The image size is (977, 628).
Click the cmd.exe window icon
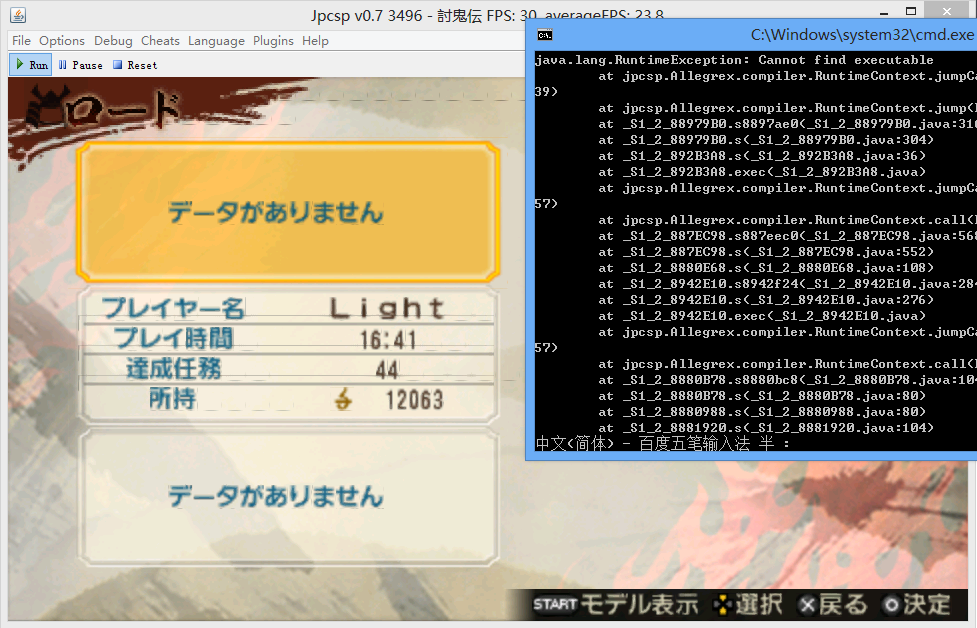[544, 34]
